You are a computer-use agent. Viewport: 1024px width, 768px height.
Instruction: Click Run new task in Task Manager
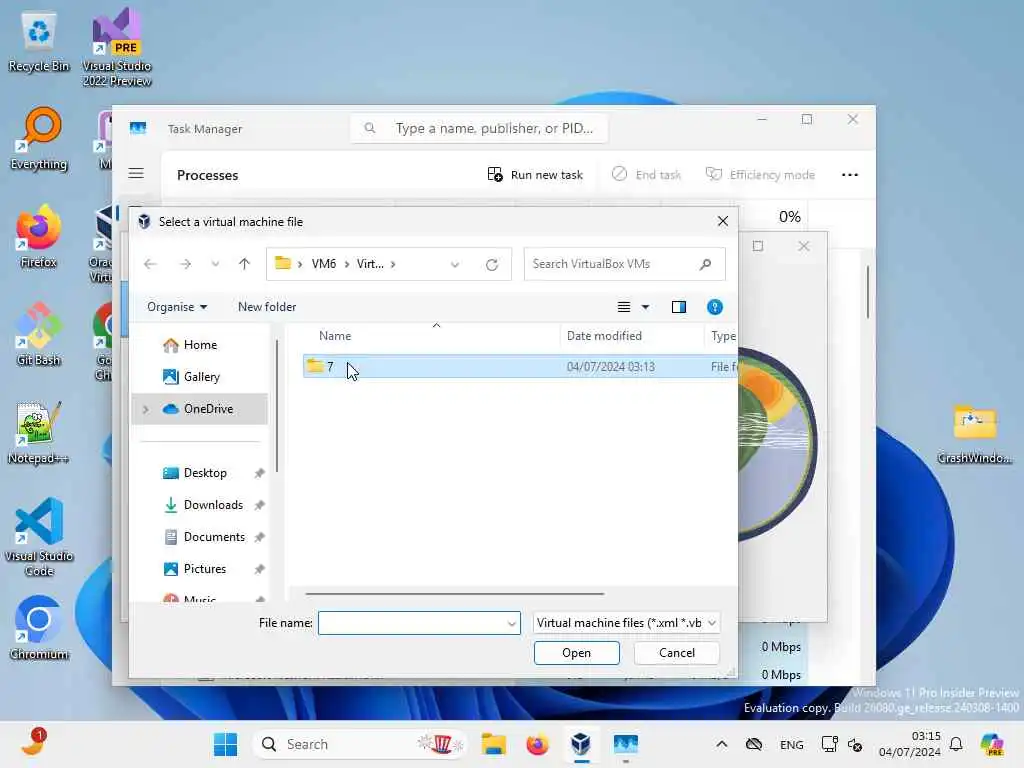(535, 174)
